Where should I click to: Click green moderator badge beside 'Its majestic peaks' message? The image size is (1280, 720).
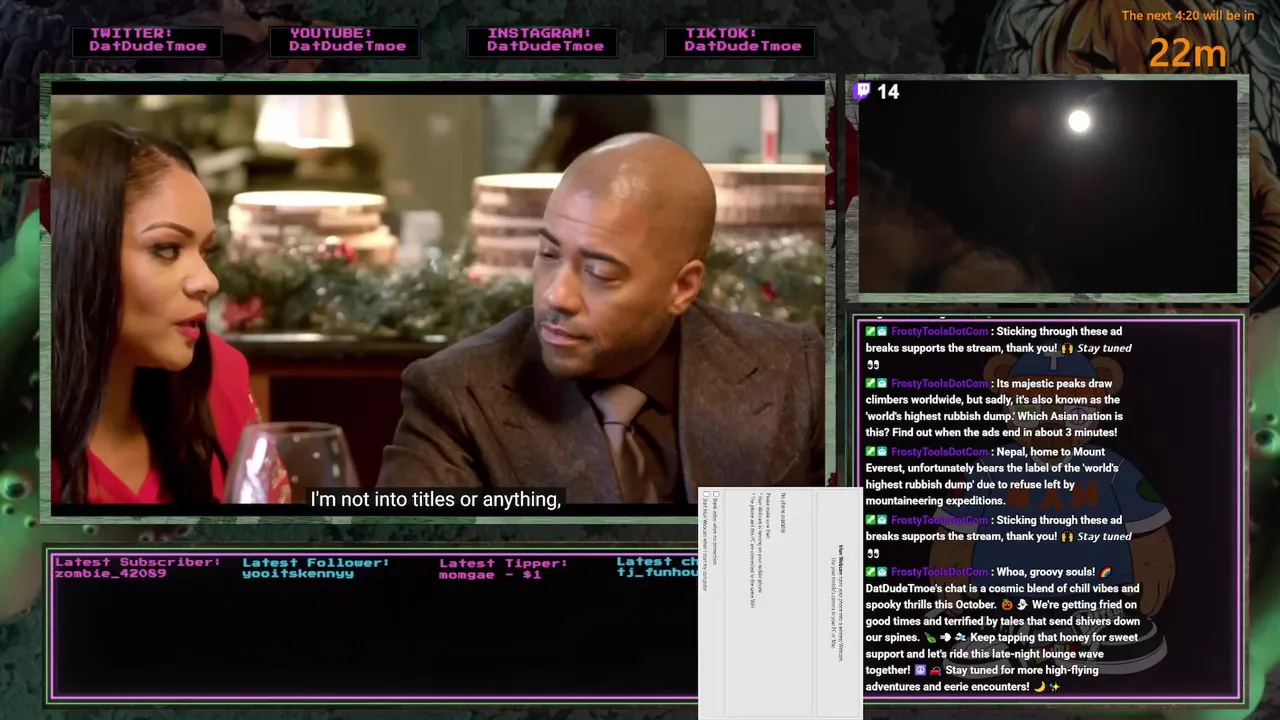pos(871,384)
